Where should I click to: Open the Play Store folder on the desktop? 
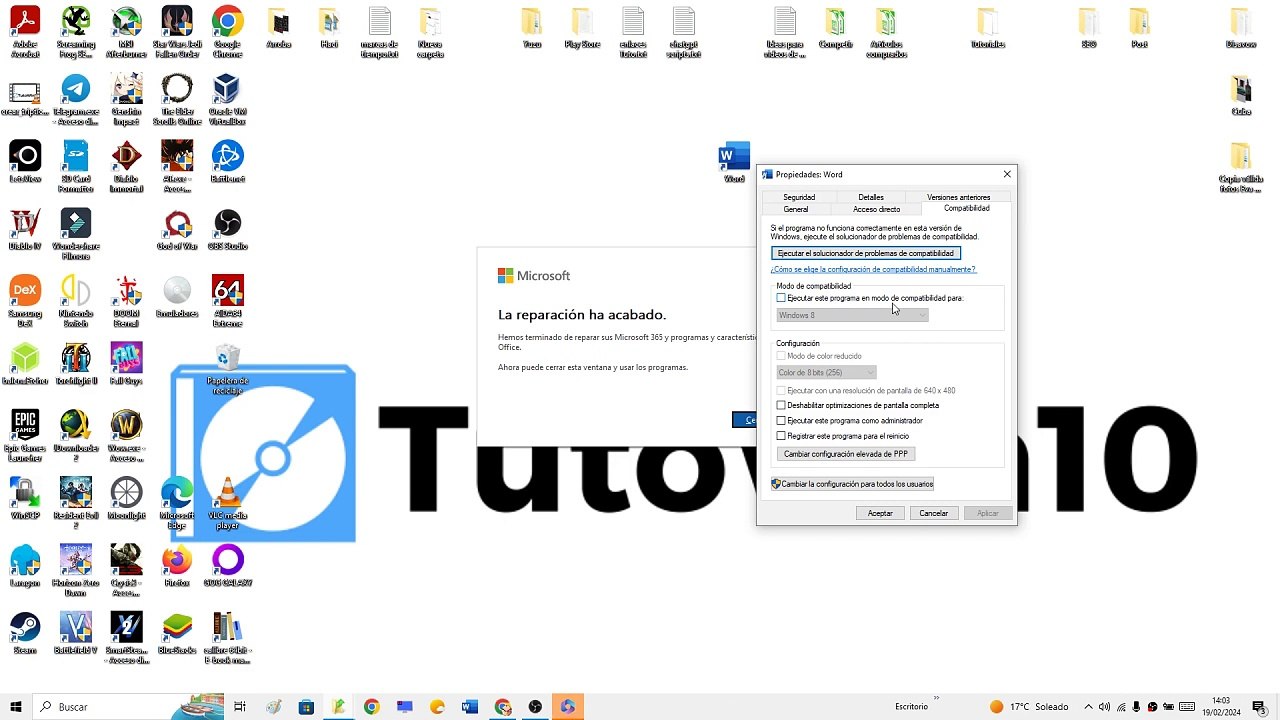tap(582, 28)
